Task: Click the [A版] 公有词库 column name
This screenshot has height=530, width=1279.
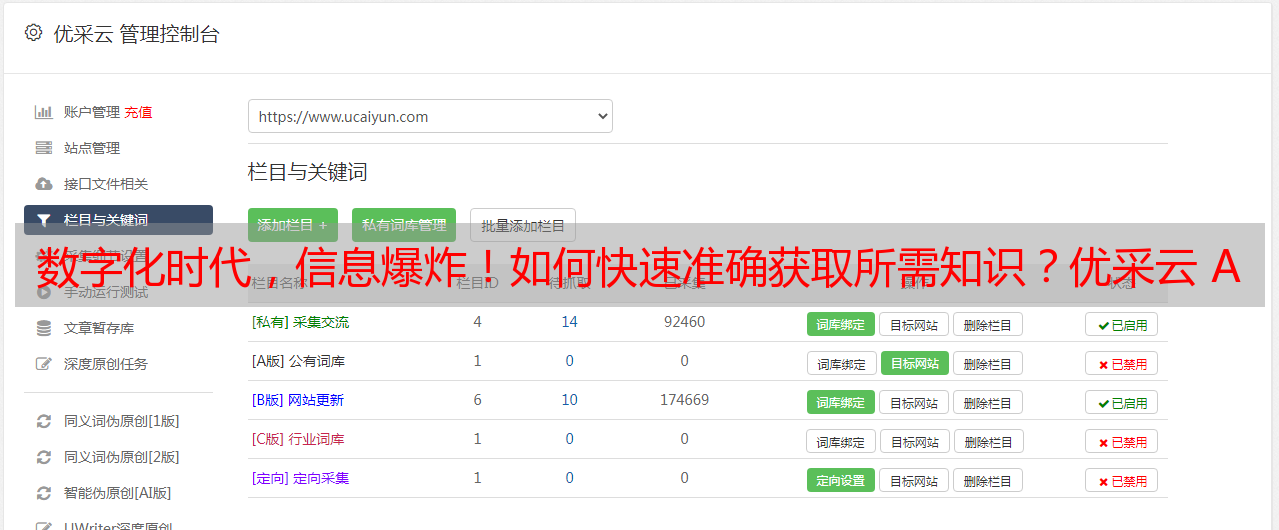Action: click(298, 361)
